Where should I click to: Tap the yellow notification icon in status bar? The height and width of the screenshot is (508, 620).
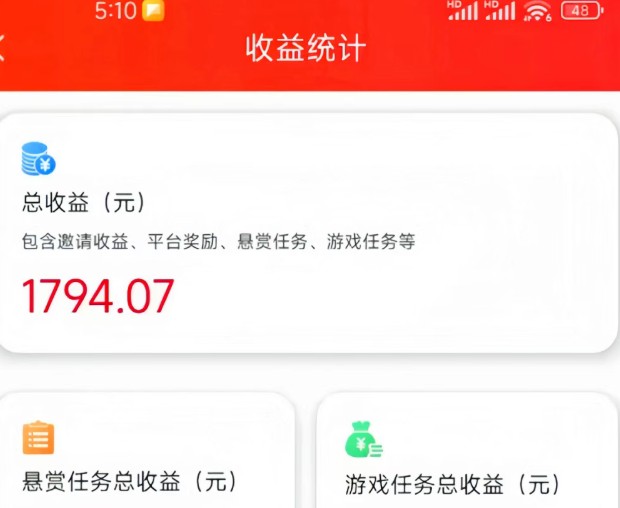153,11
